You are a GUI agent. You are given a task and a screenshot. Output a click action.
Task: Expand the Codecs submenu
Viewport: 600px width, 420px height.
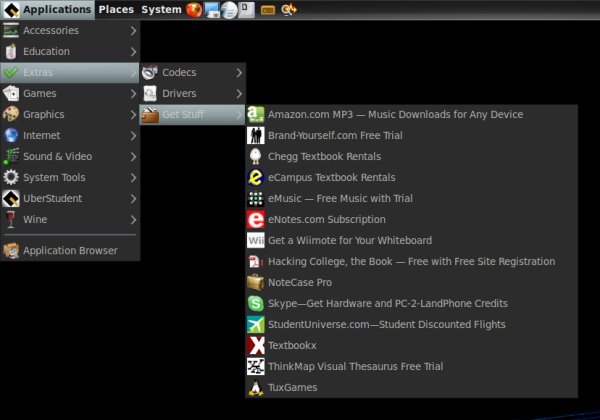point(192,73)
